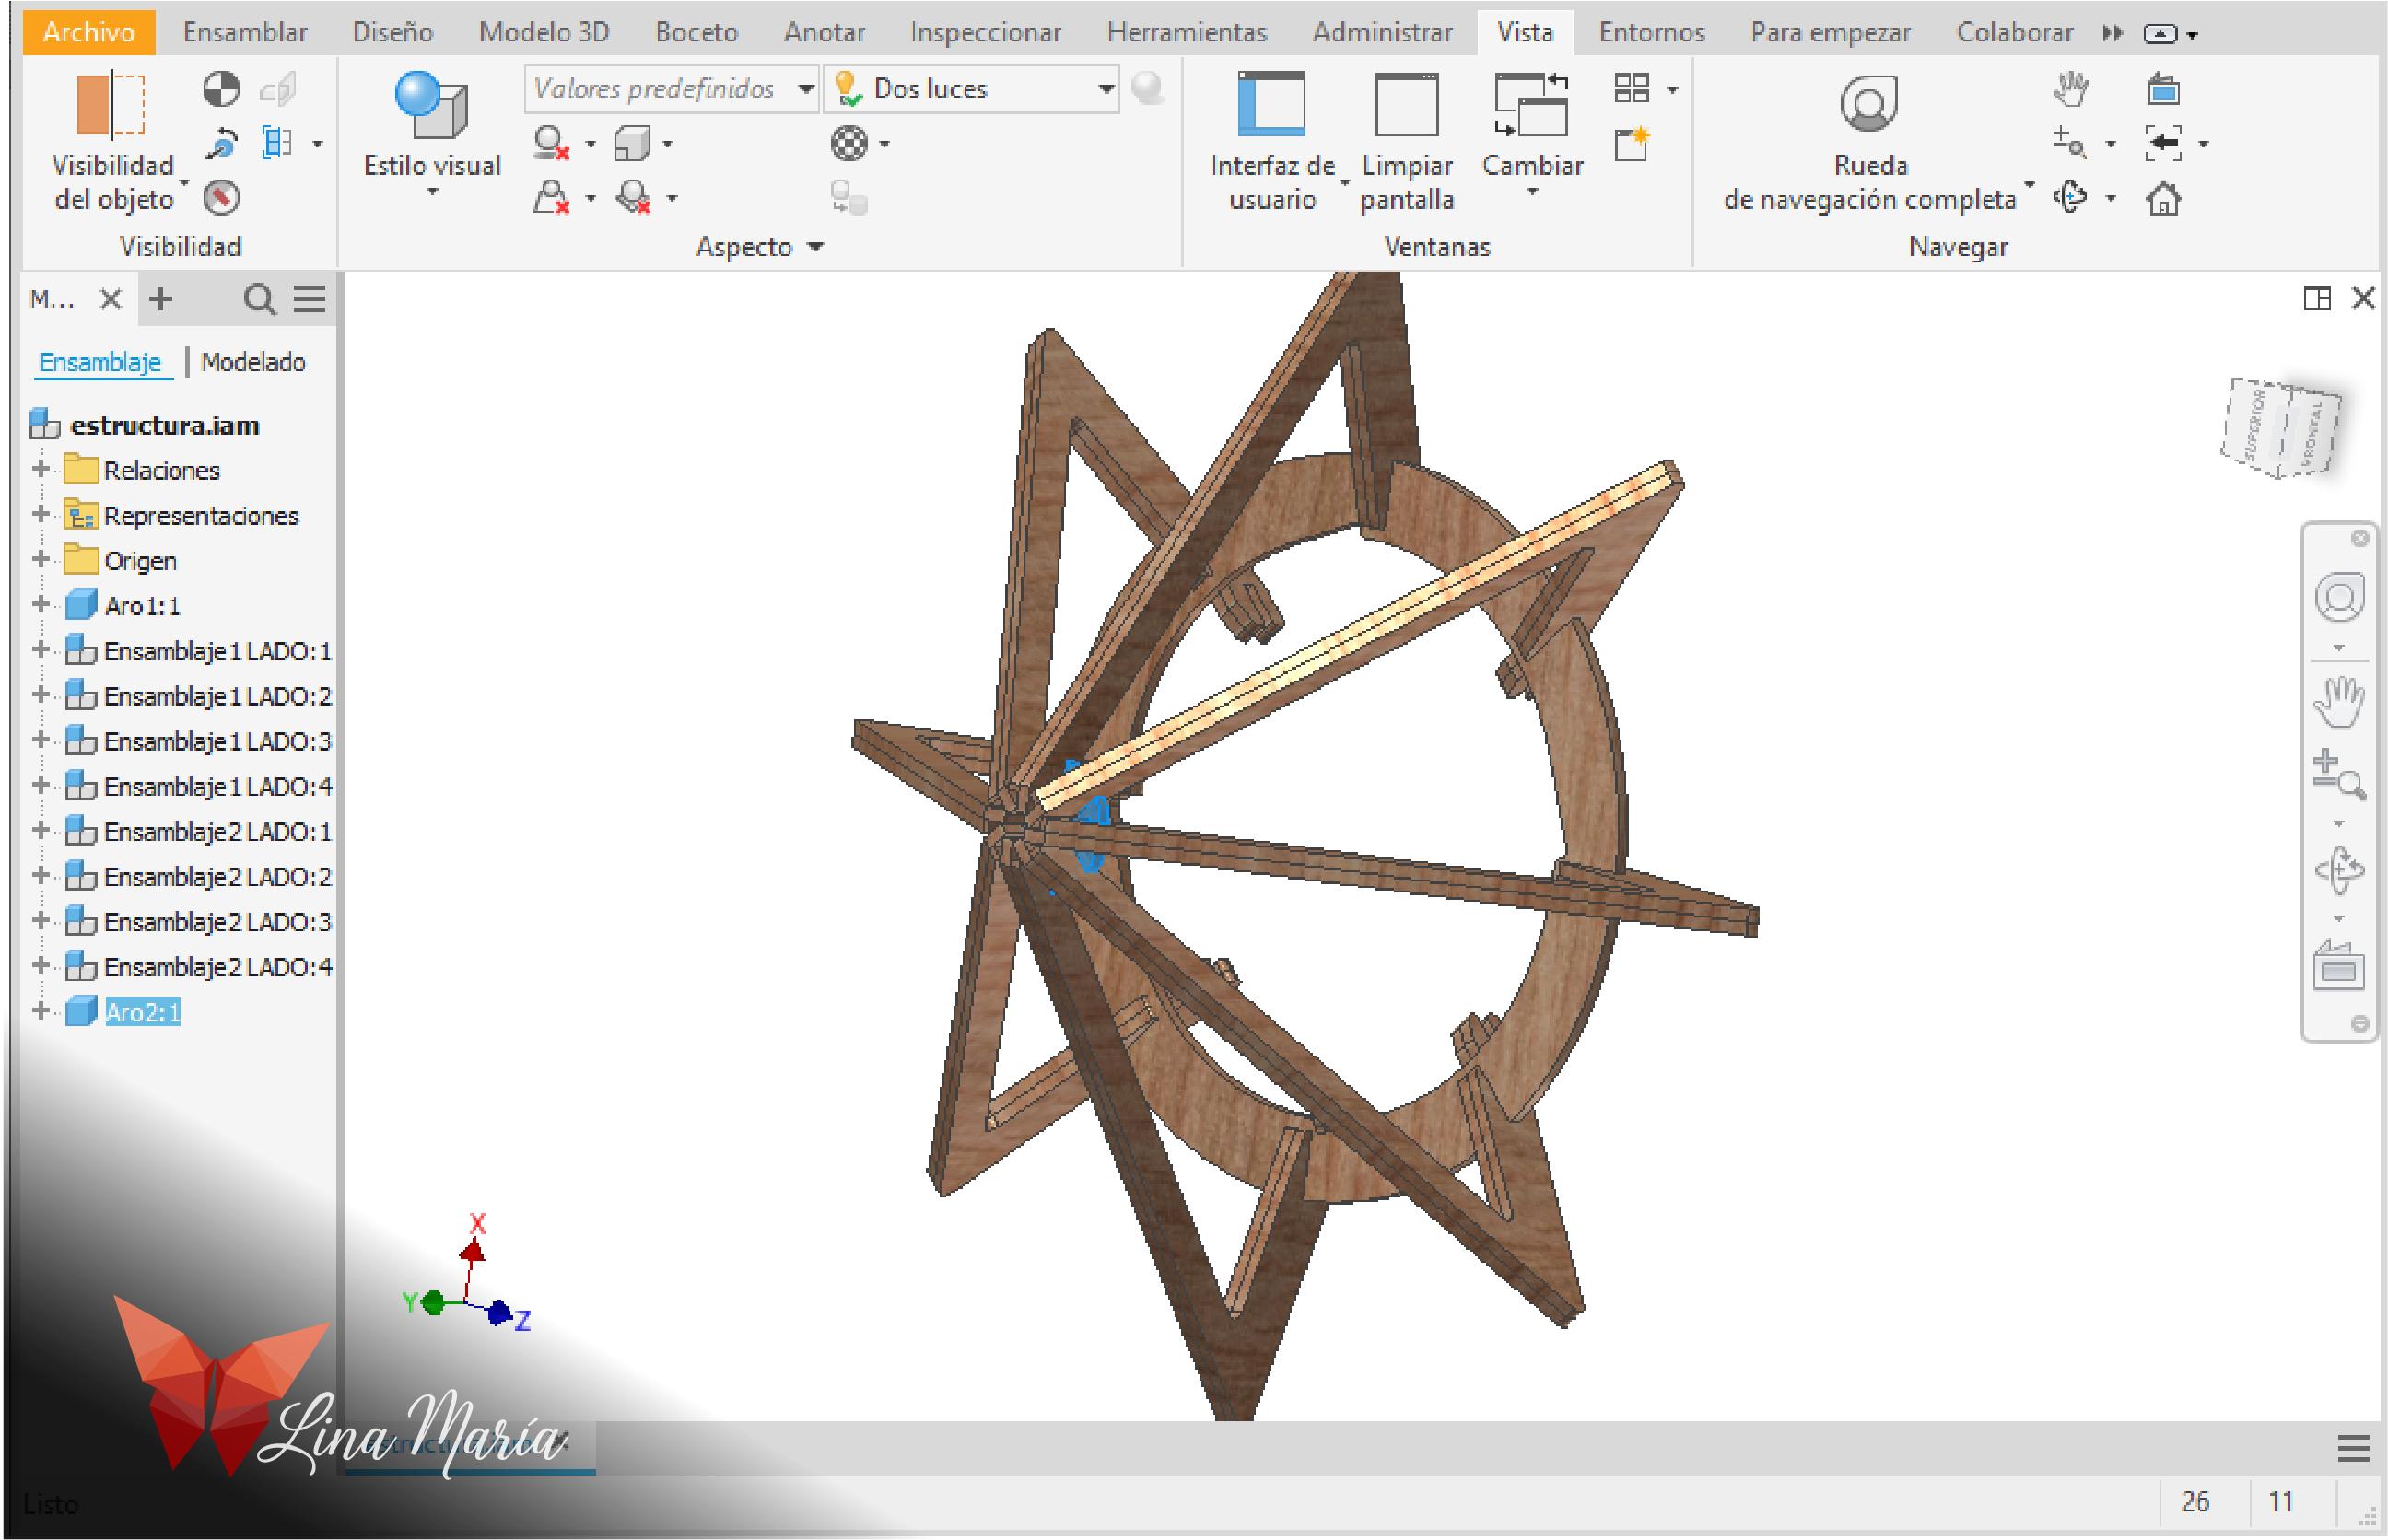Click the center of gravity icon
Screen dimensions: 2388x1540
[x=221, y=89]
